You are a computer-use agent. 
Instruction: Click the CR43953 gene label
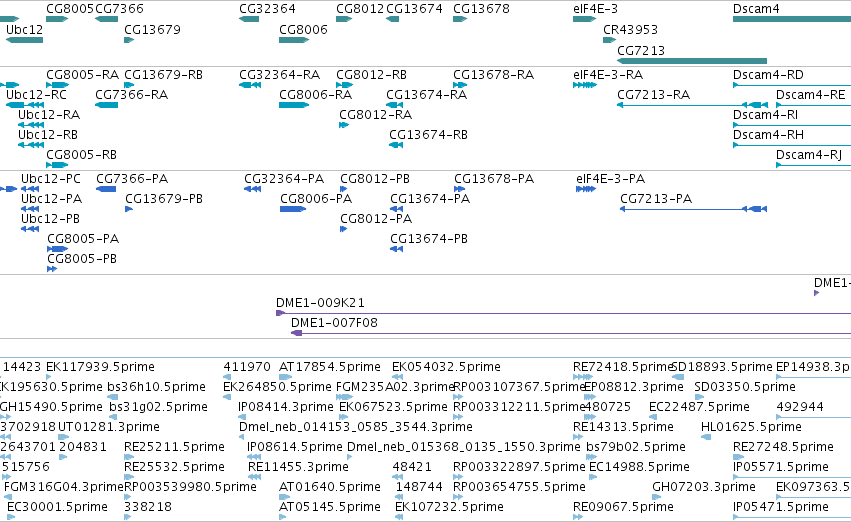click(630, 29)
